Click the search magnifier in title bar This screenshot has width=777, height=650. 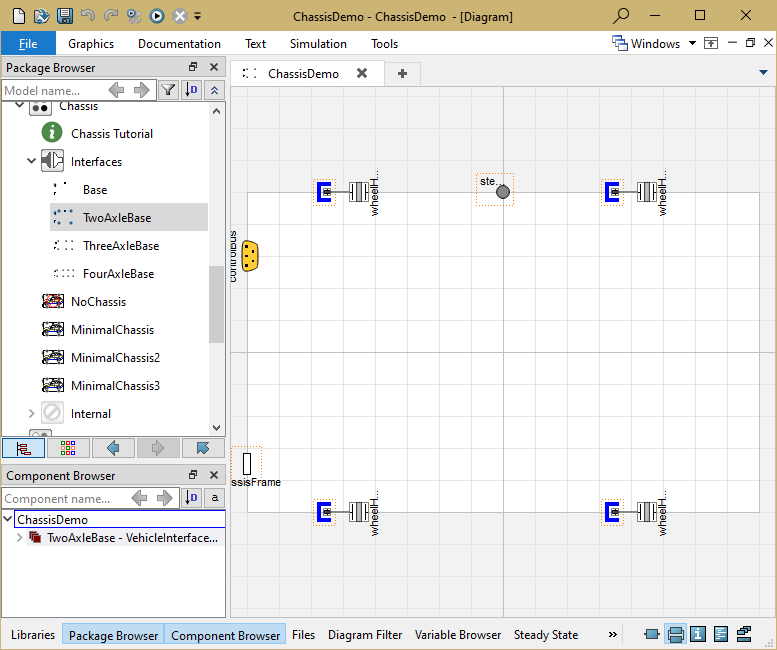point(621,15)
